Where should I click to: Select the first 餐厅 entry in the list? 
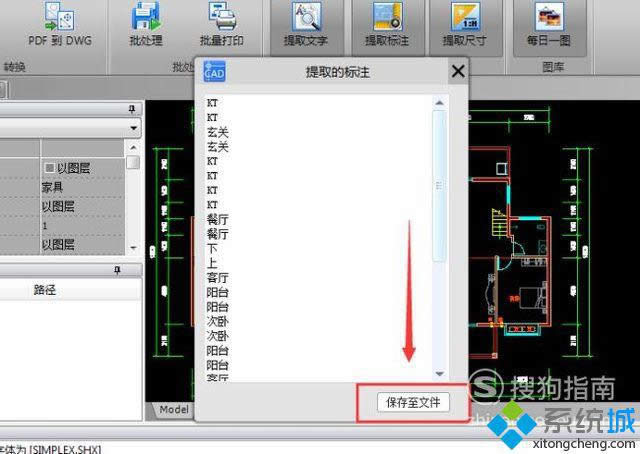pos(217,220)
